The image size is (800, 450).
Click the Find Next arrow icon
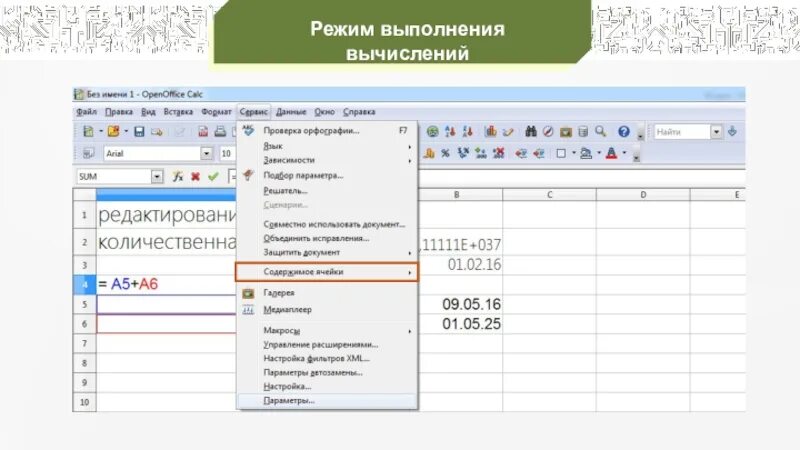click(732, 131)
